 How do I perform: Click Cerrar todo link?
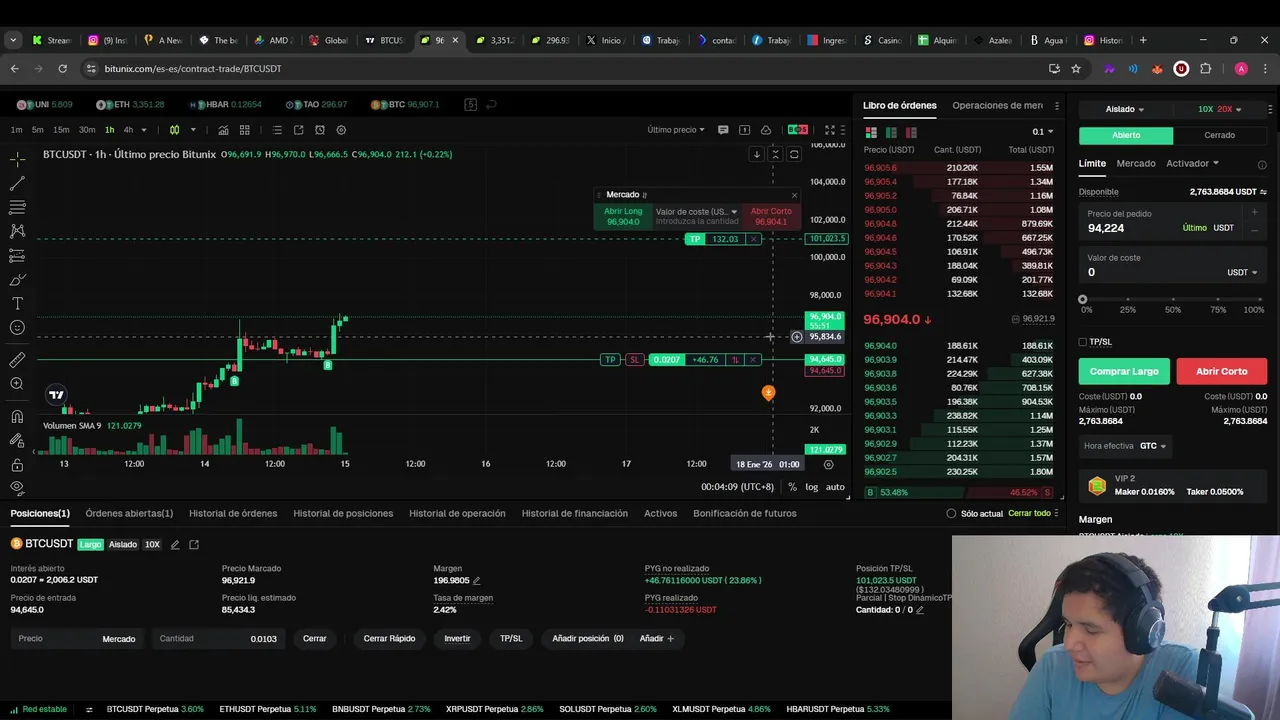coord(1029,513)
